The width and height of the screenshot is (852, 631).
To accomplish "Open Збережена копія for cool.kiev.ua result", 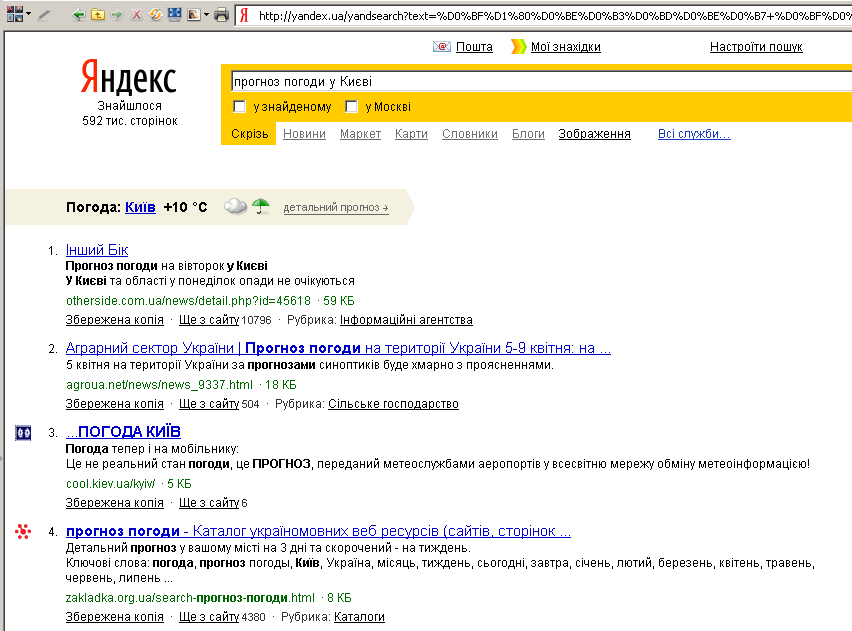I will tap(115, 503).
